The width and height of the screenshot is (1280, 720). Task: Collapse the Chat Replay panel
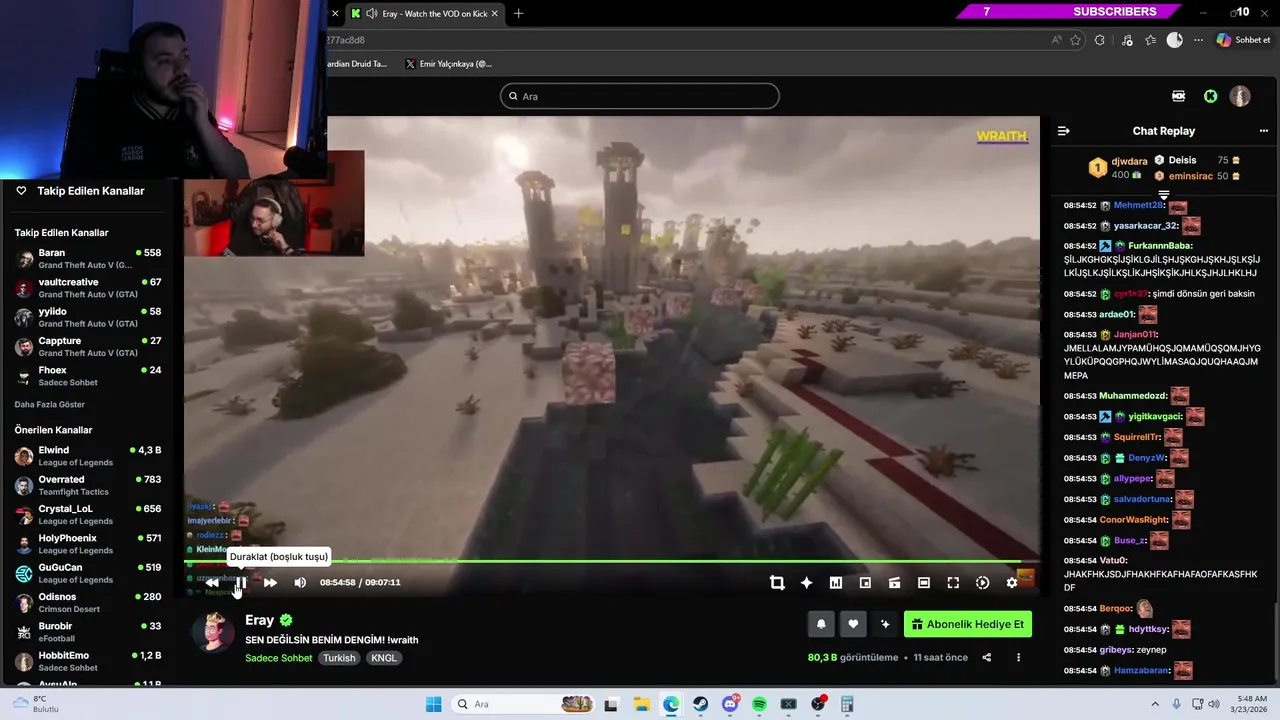tap(1064, 131)
